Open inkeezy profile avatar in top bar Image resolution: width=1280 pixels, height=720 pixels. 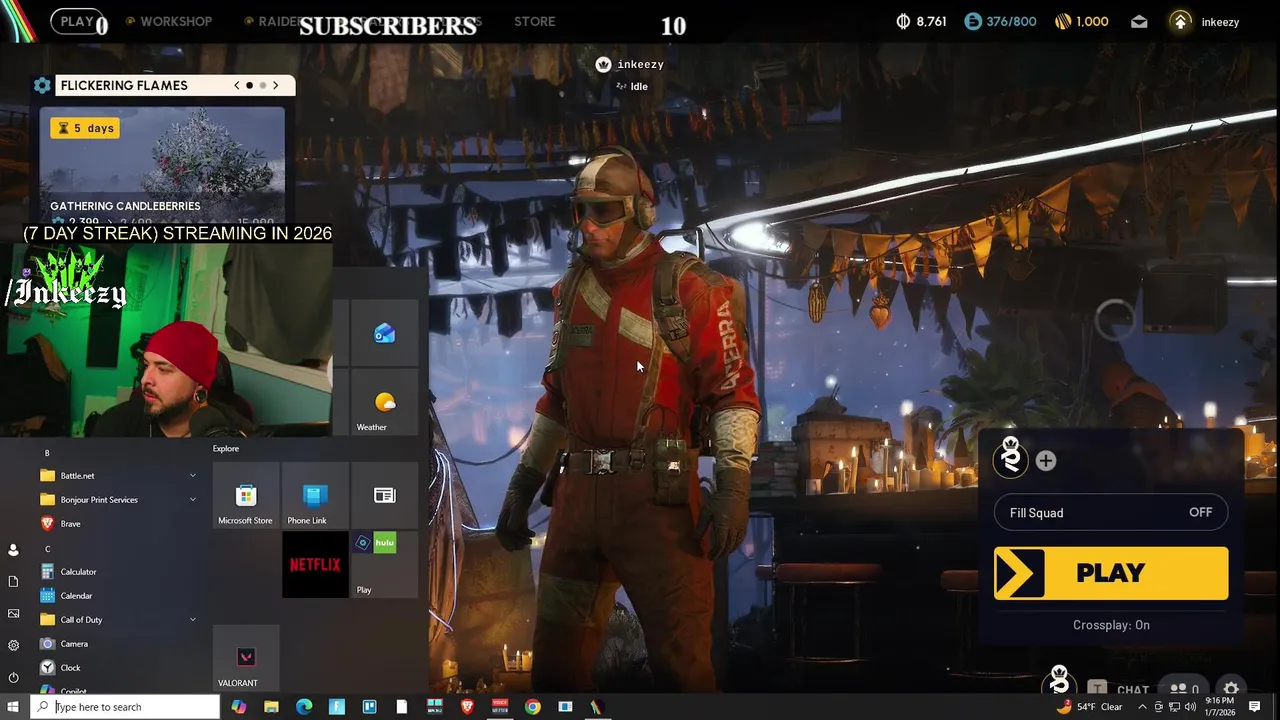[x=1181, y=21]
